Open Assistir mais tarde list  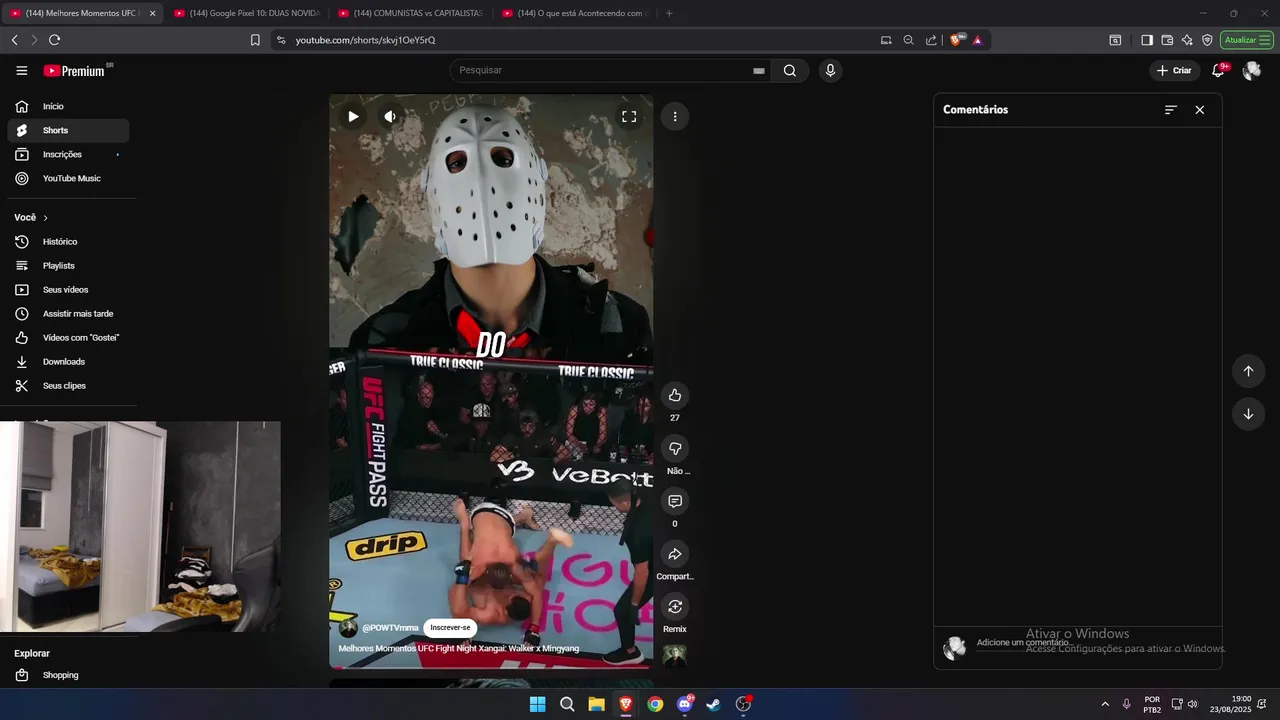[x=68, y=314]
